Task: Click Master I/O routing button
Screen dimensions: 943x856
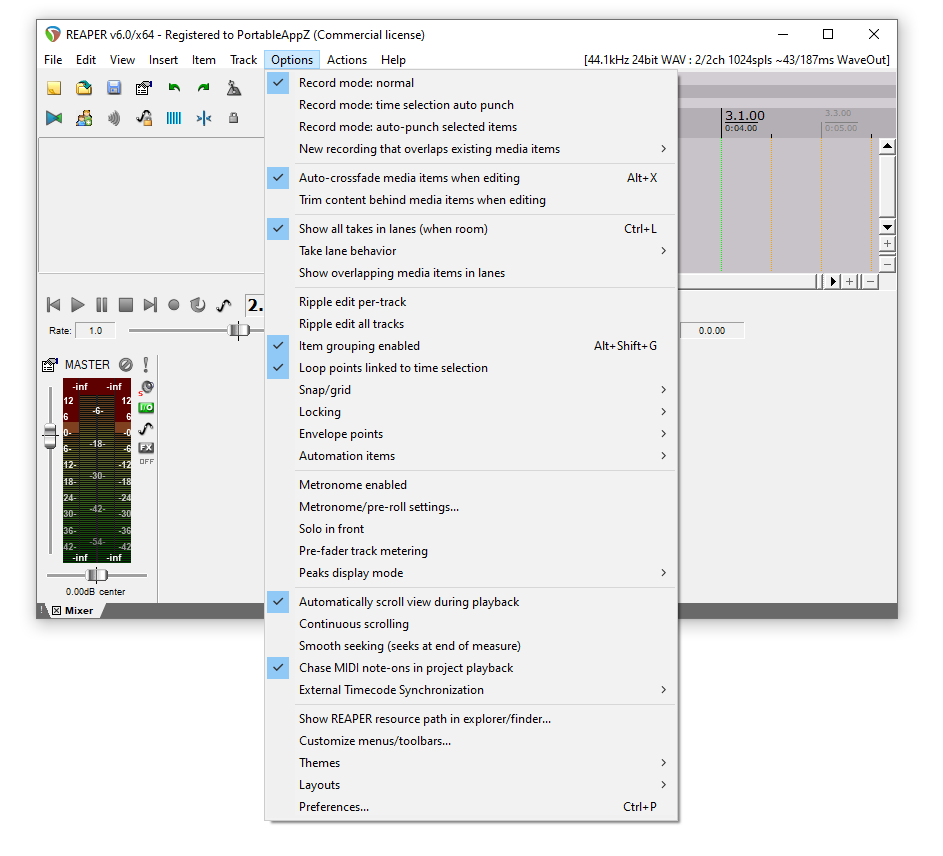Action: (146, 408)
